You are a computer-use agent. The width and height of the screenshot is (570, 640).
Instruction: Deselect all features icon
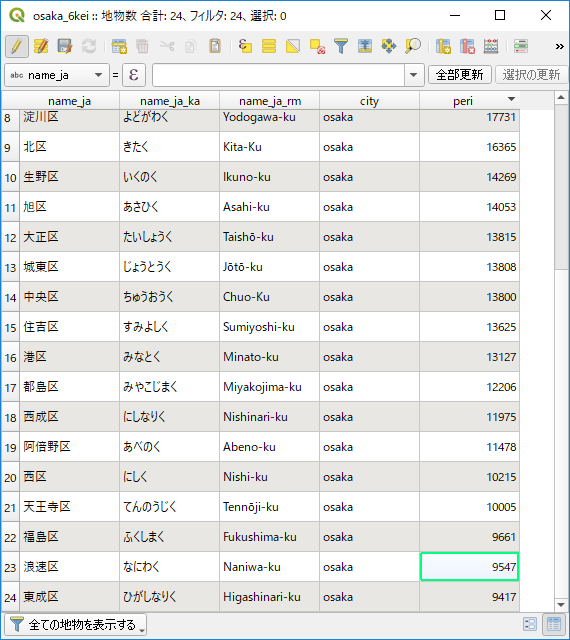[317, 46]
